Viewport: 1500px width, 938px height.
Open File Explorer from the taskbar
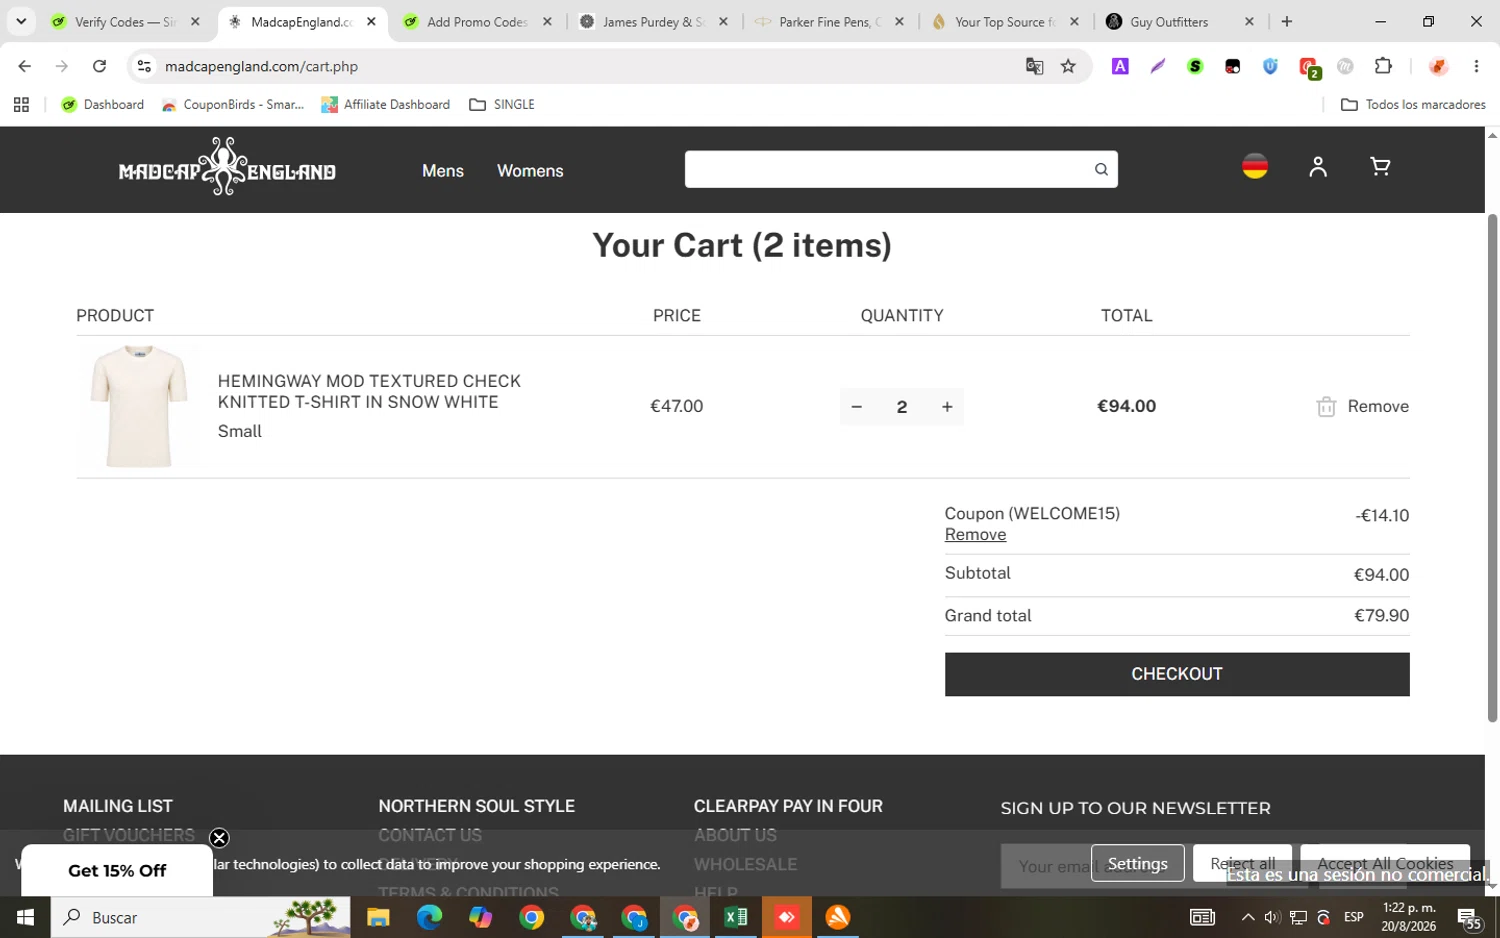(x=378, y=917)
